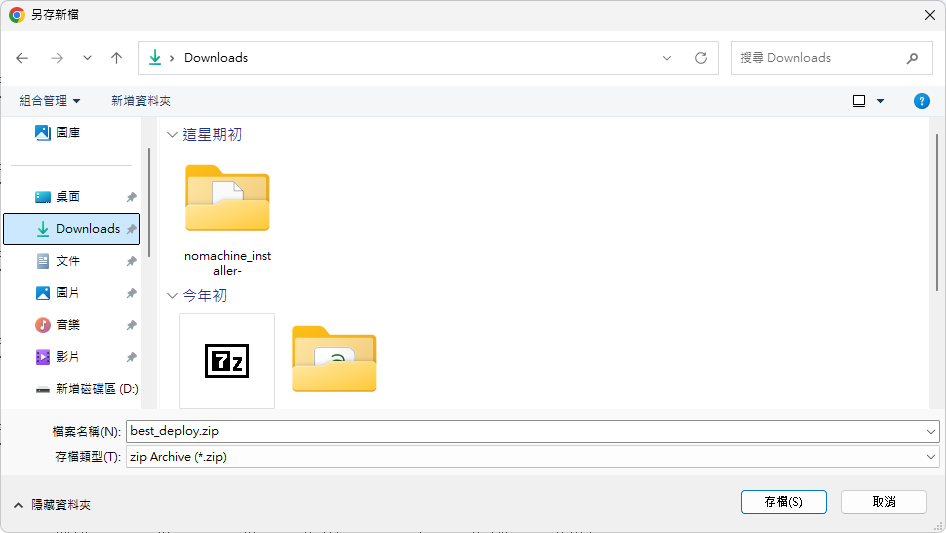Click the file list vertical scrollbar
The height and width of the screenshot is (533, 946).
936,211
